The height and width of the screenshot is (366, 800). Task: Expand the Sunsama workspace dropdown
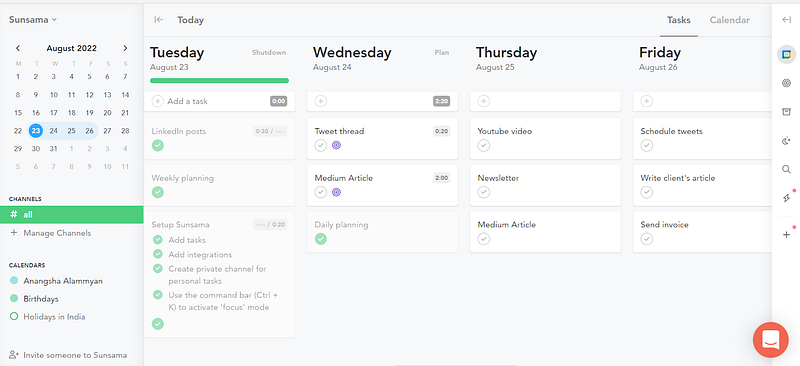[x=33, y=20]
